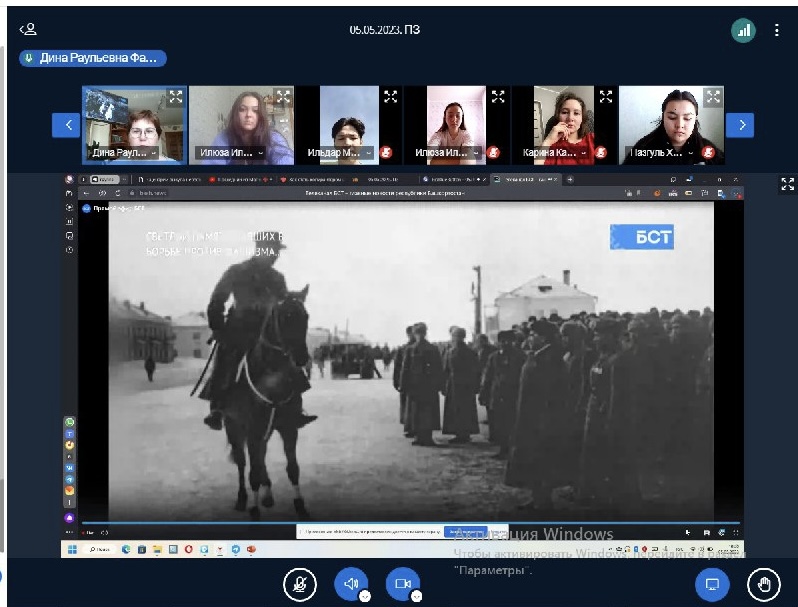Expand Карина's video tile to fullscreen

coord(604,97)
